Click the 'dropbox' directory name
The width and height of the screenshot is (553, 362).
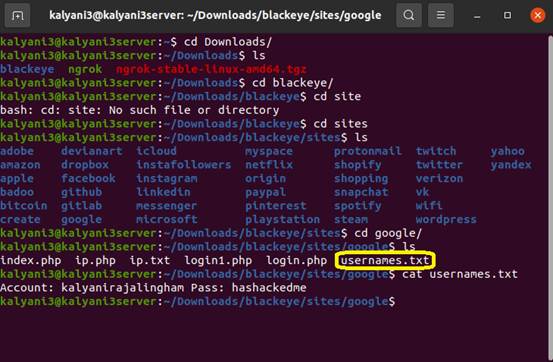[85, 165]
